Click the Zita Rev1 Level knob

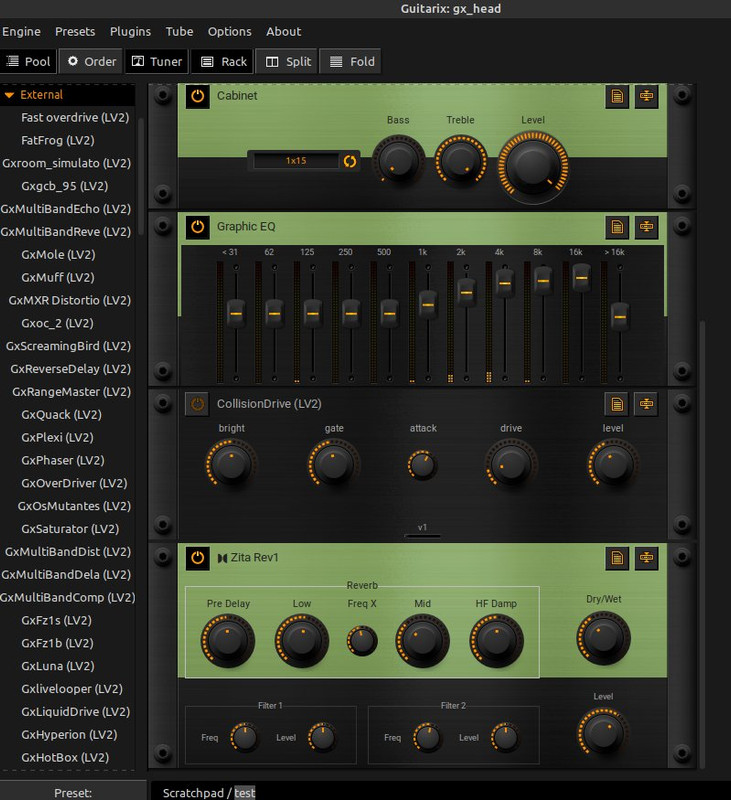[603, 731]
